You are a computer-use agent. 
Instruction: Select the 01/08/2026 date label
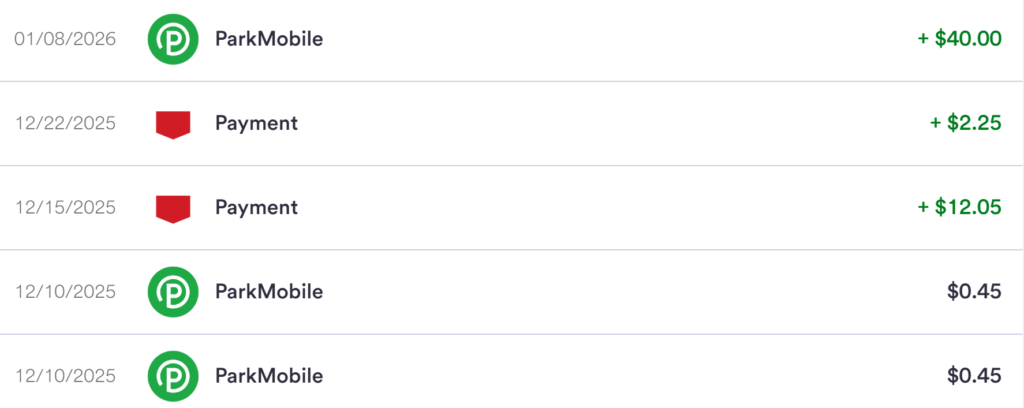click(x=66, y=39)
